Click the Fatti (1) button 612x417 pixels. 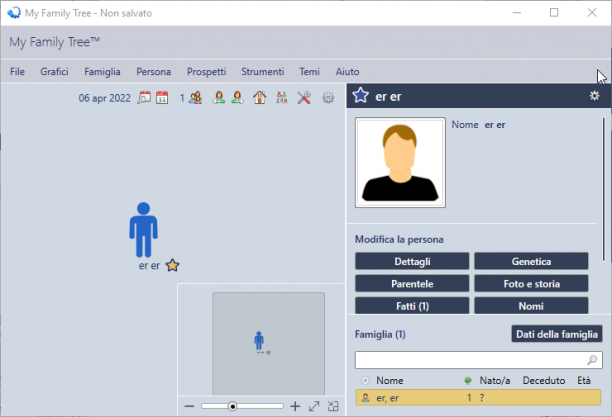pos(412,306)
